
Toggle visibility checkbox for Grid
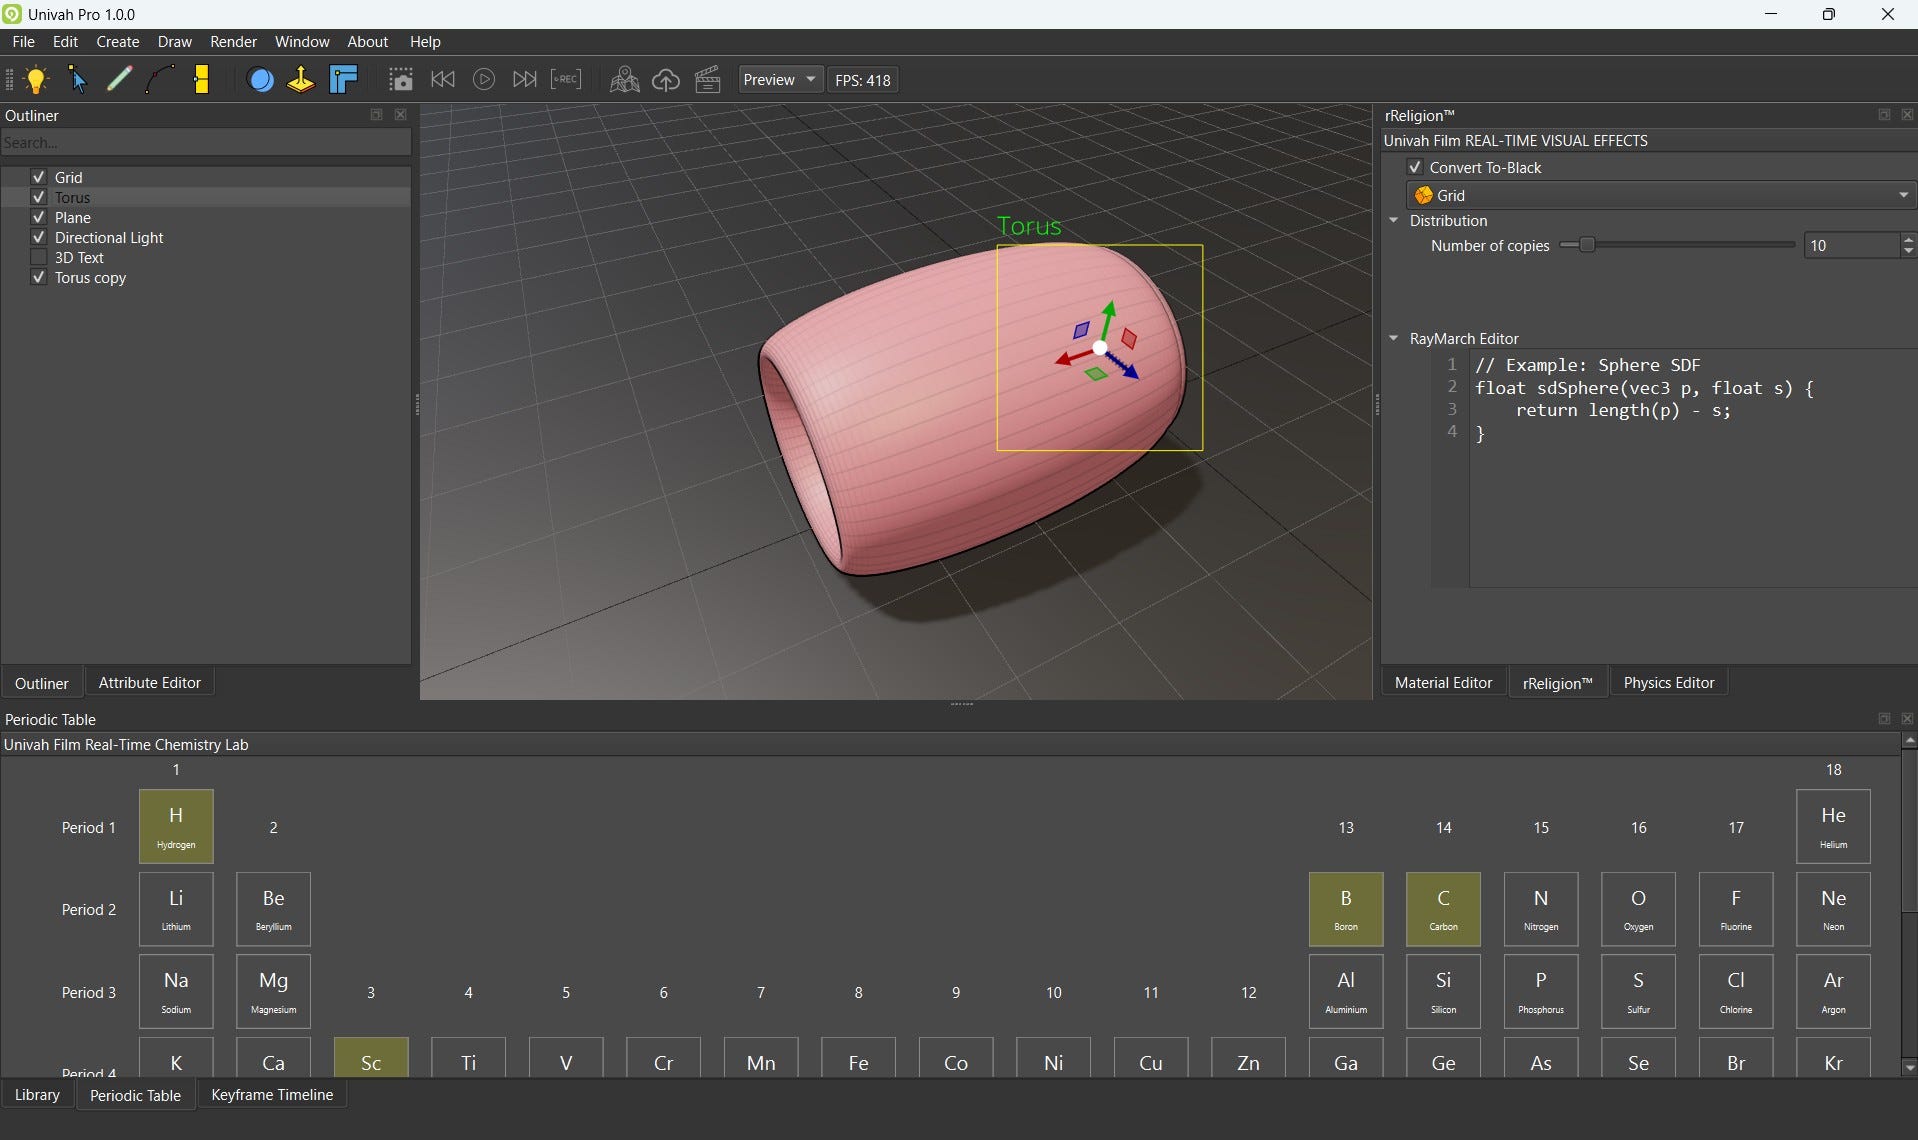[x=39, y=177]
